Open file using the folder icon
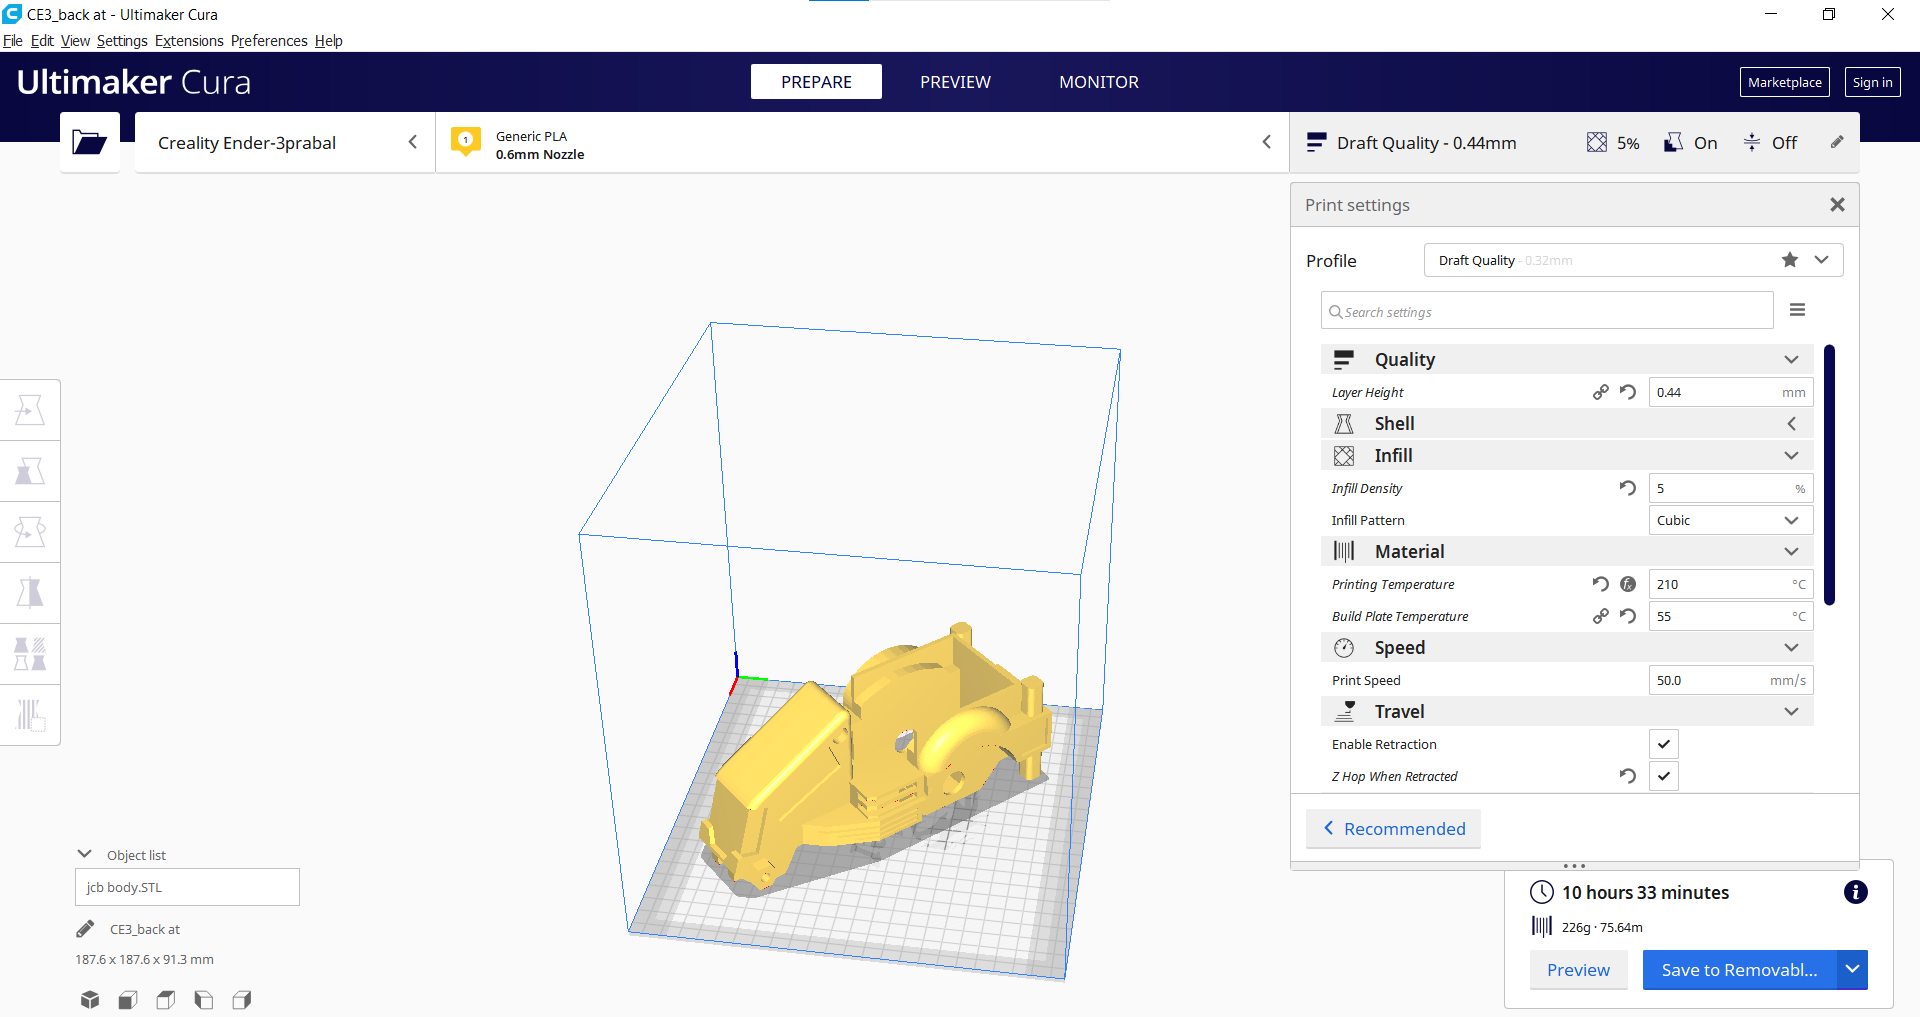 89,142
